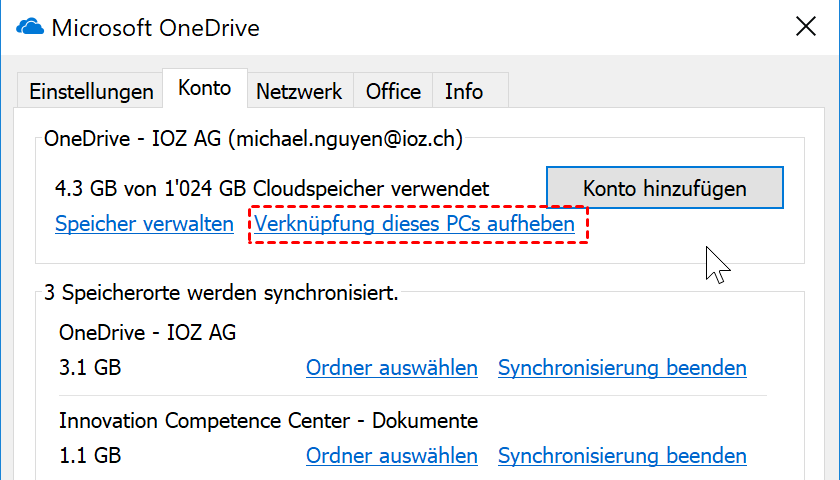Screen dimensions: 840x480
Task: Open the Speicher verwalten link
Action: pyautogui.click(x=145, y=224)
